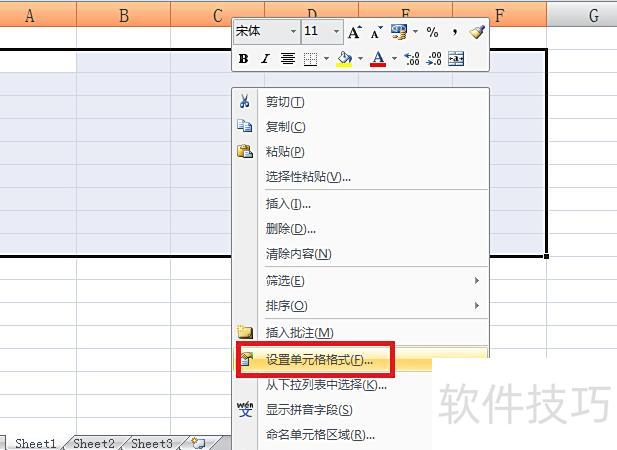This screenshot has width=617, height=450.
Task: Switch to the Sheet3 tab
Action: (x=151, y=443)
